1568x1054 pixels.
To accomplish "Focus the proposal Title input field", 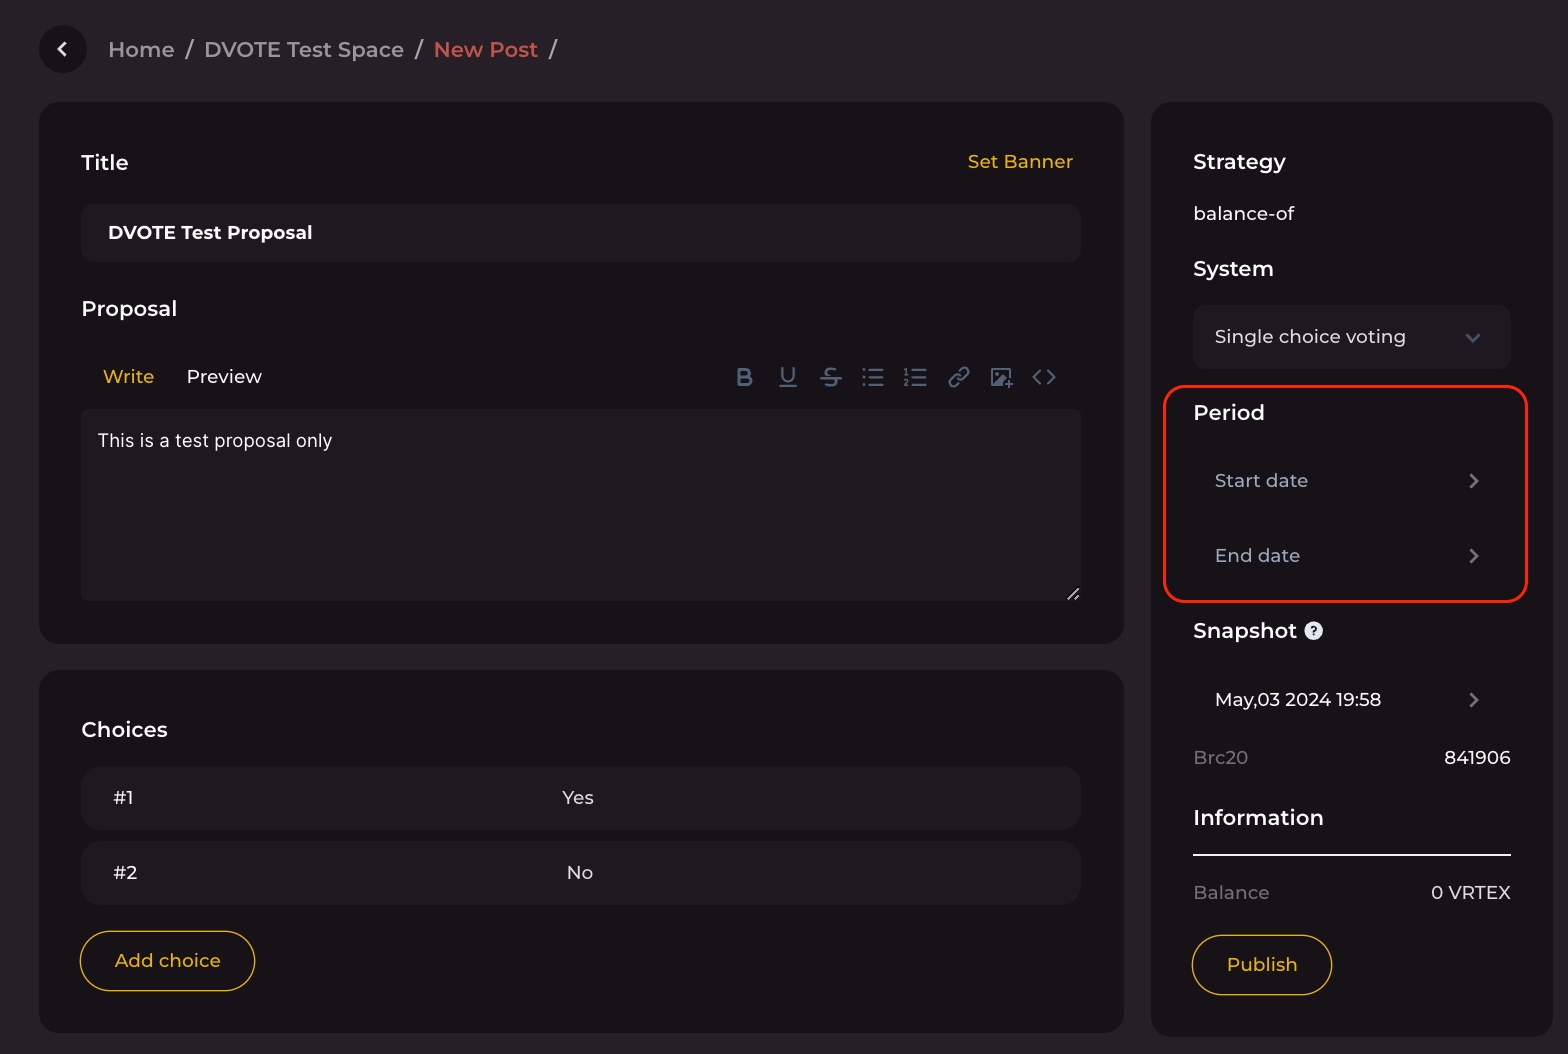I will [x=580, y=233].
